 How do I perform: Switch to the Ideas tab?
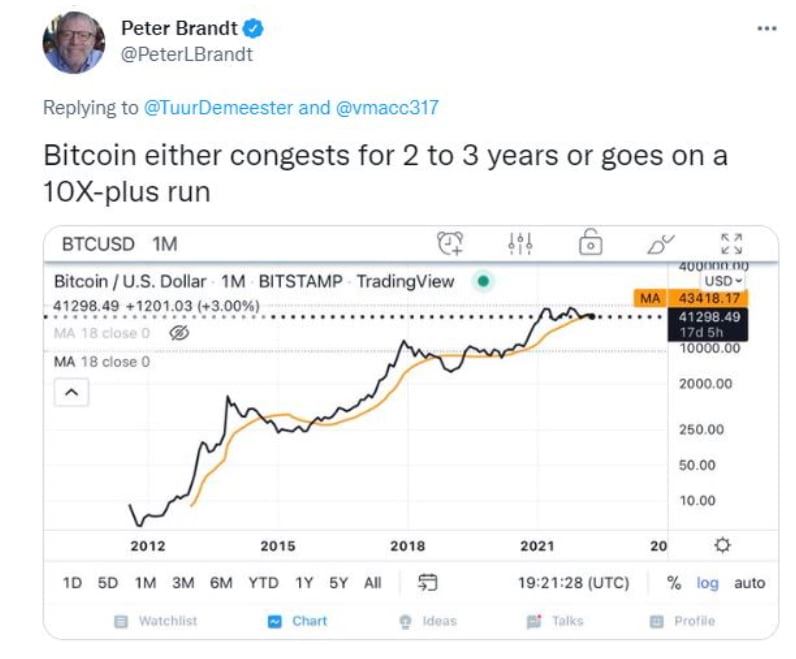click(x=428, y=621)
